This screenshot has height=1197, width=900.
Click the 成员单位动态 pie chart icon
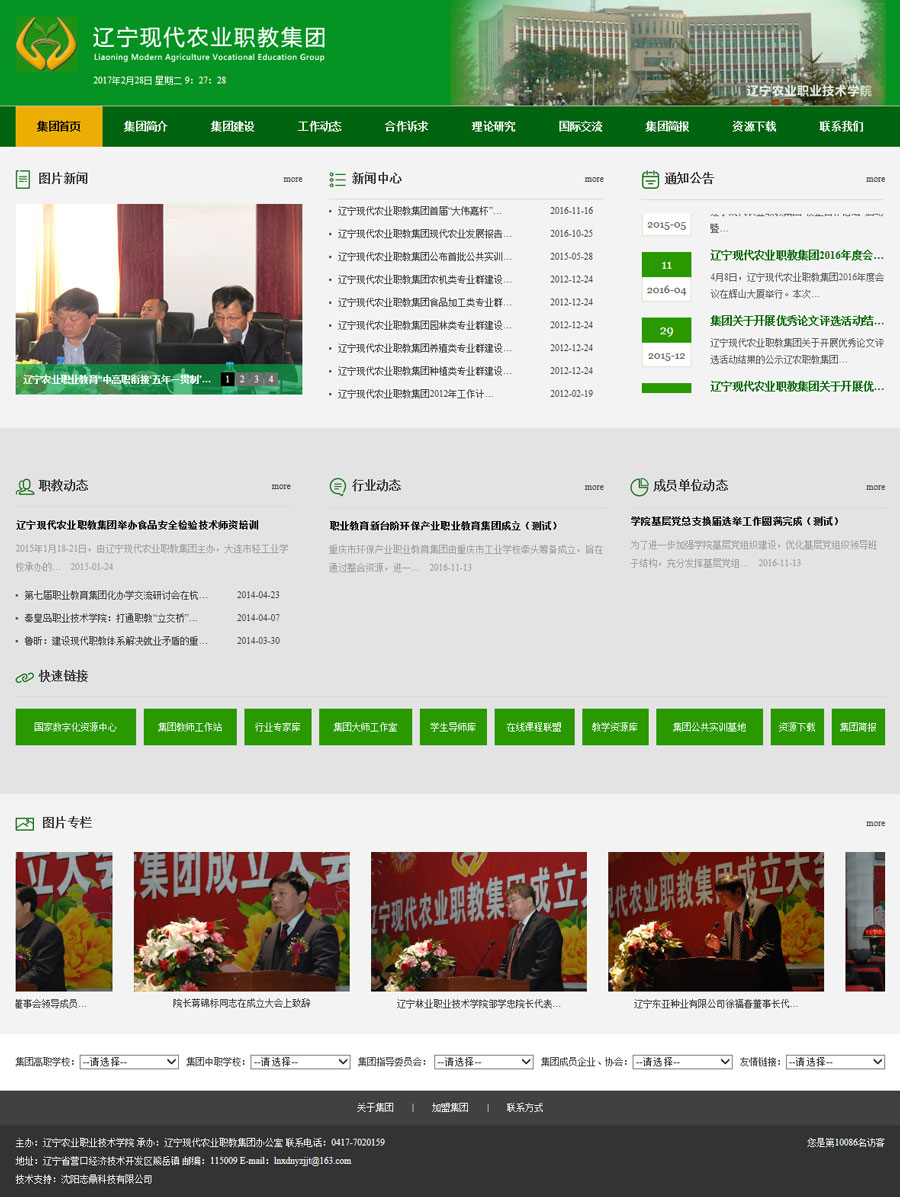(639, 486)
